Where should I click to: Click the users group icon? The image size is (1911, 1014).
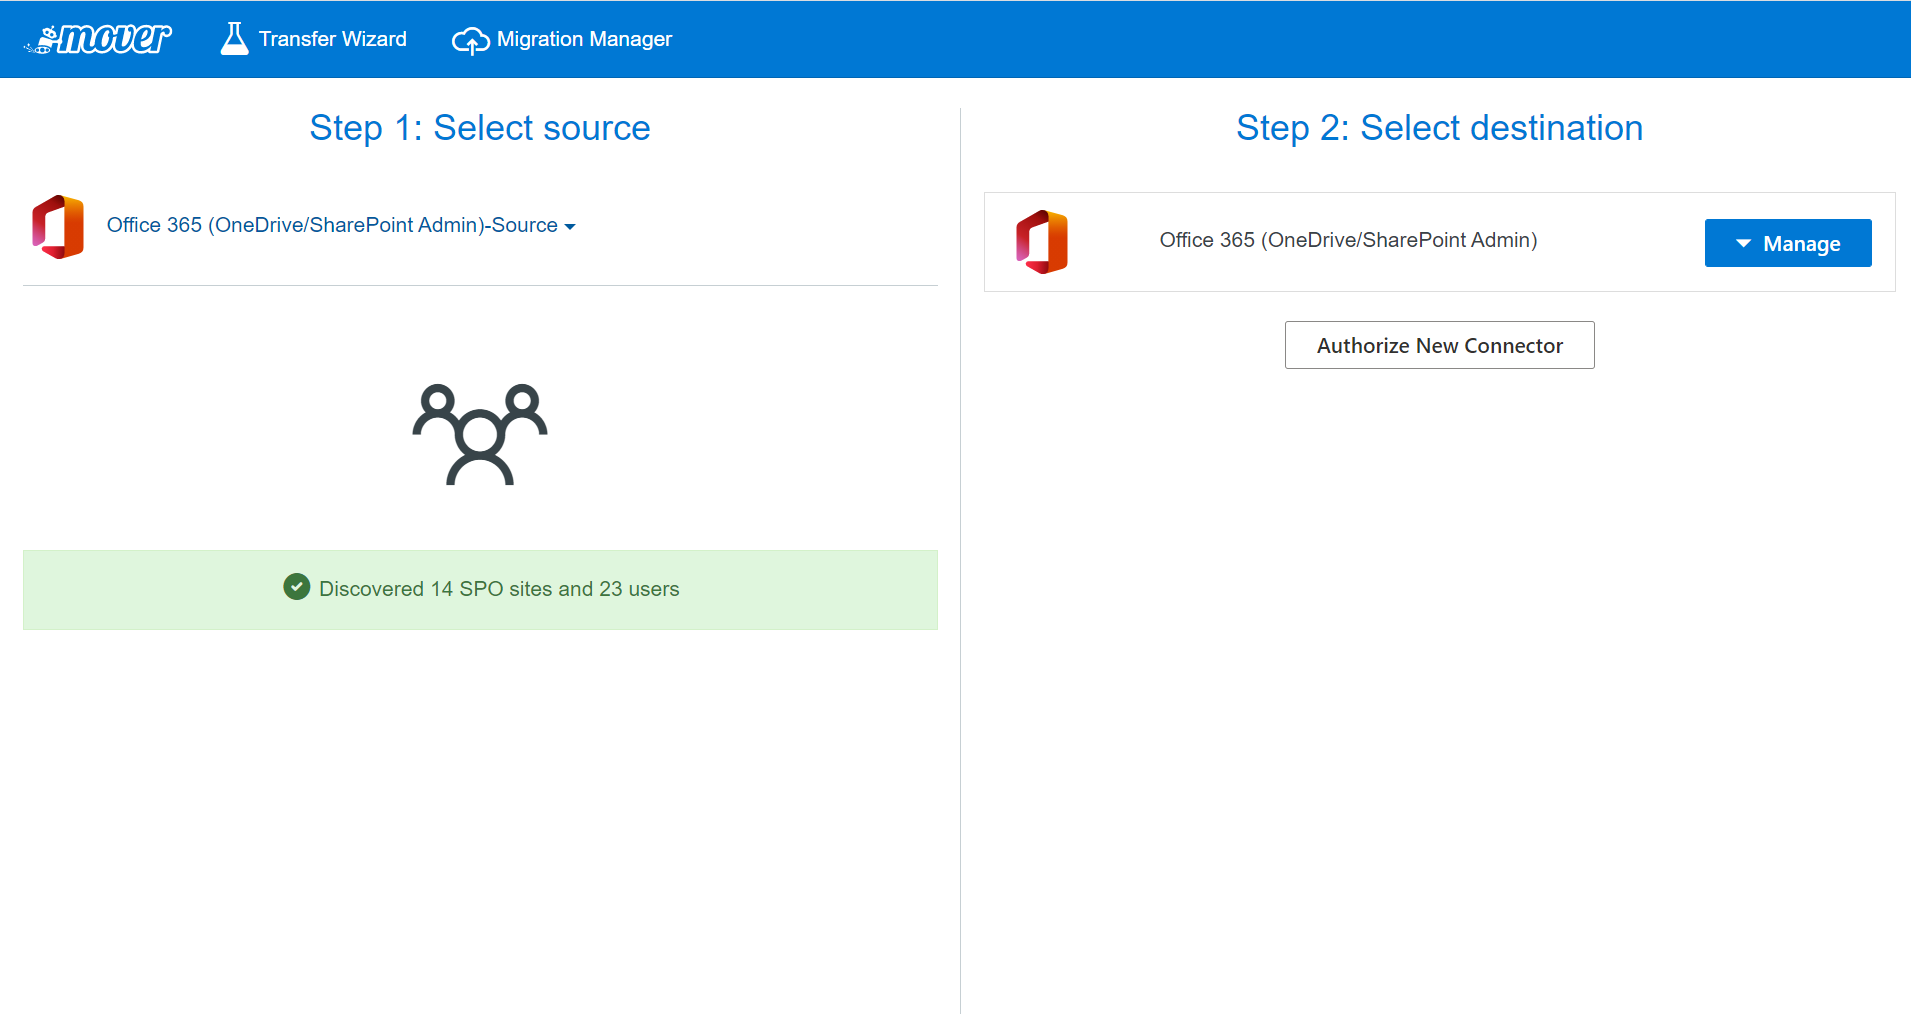click(x=480, y=434)
